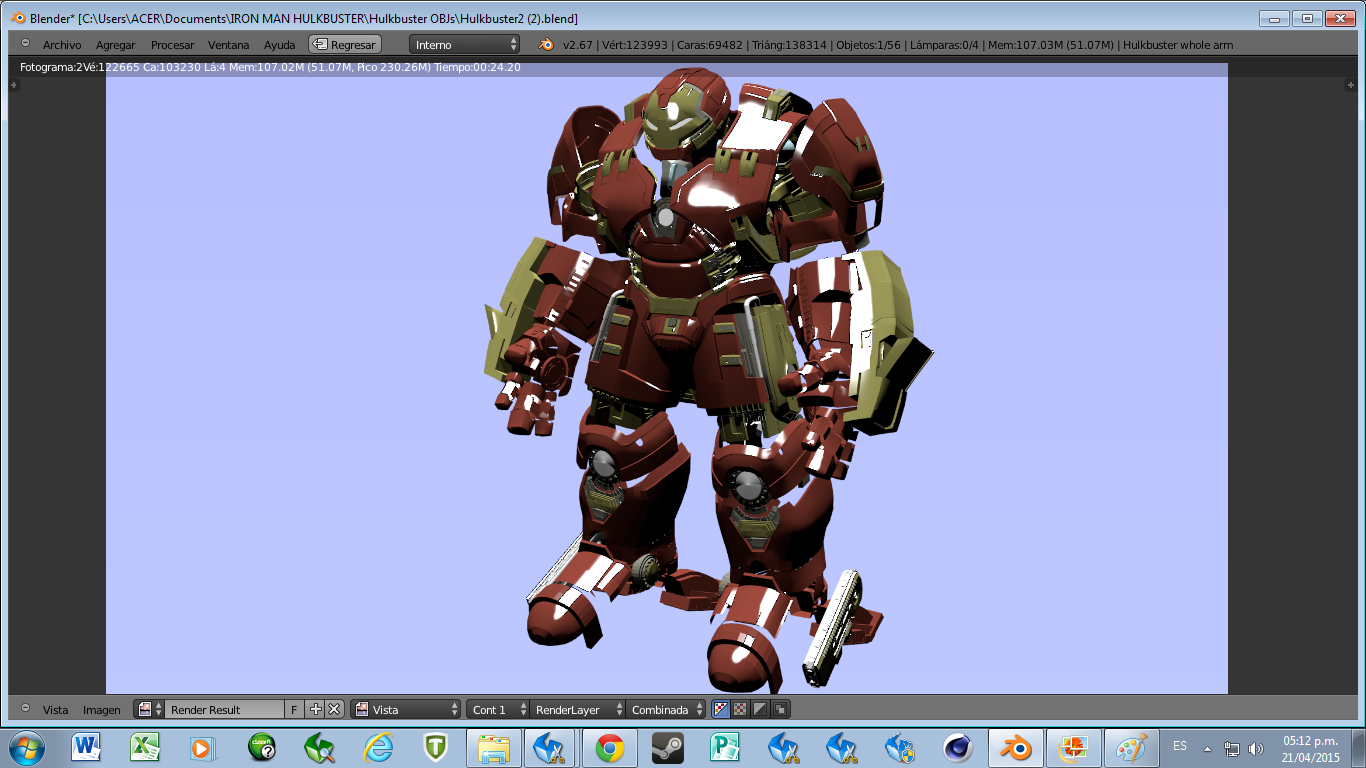This screenshot has height=768, width=1366.
Task: Open Steam from the taskbar
Action: click(667, 747)
